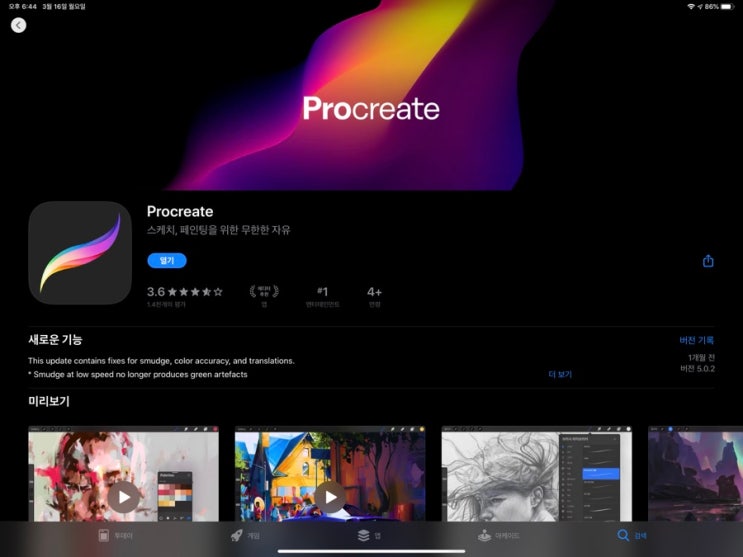Tap the app subtitle under Procreate

click(218, 230)
